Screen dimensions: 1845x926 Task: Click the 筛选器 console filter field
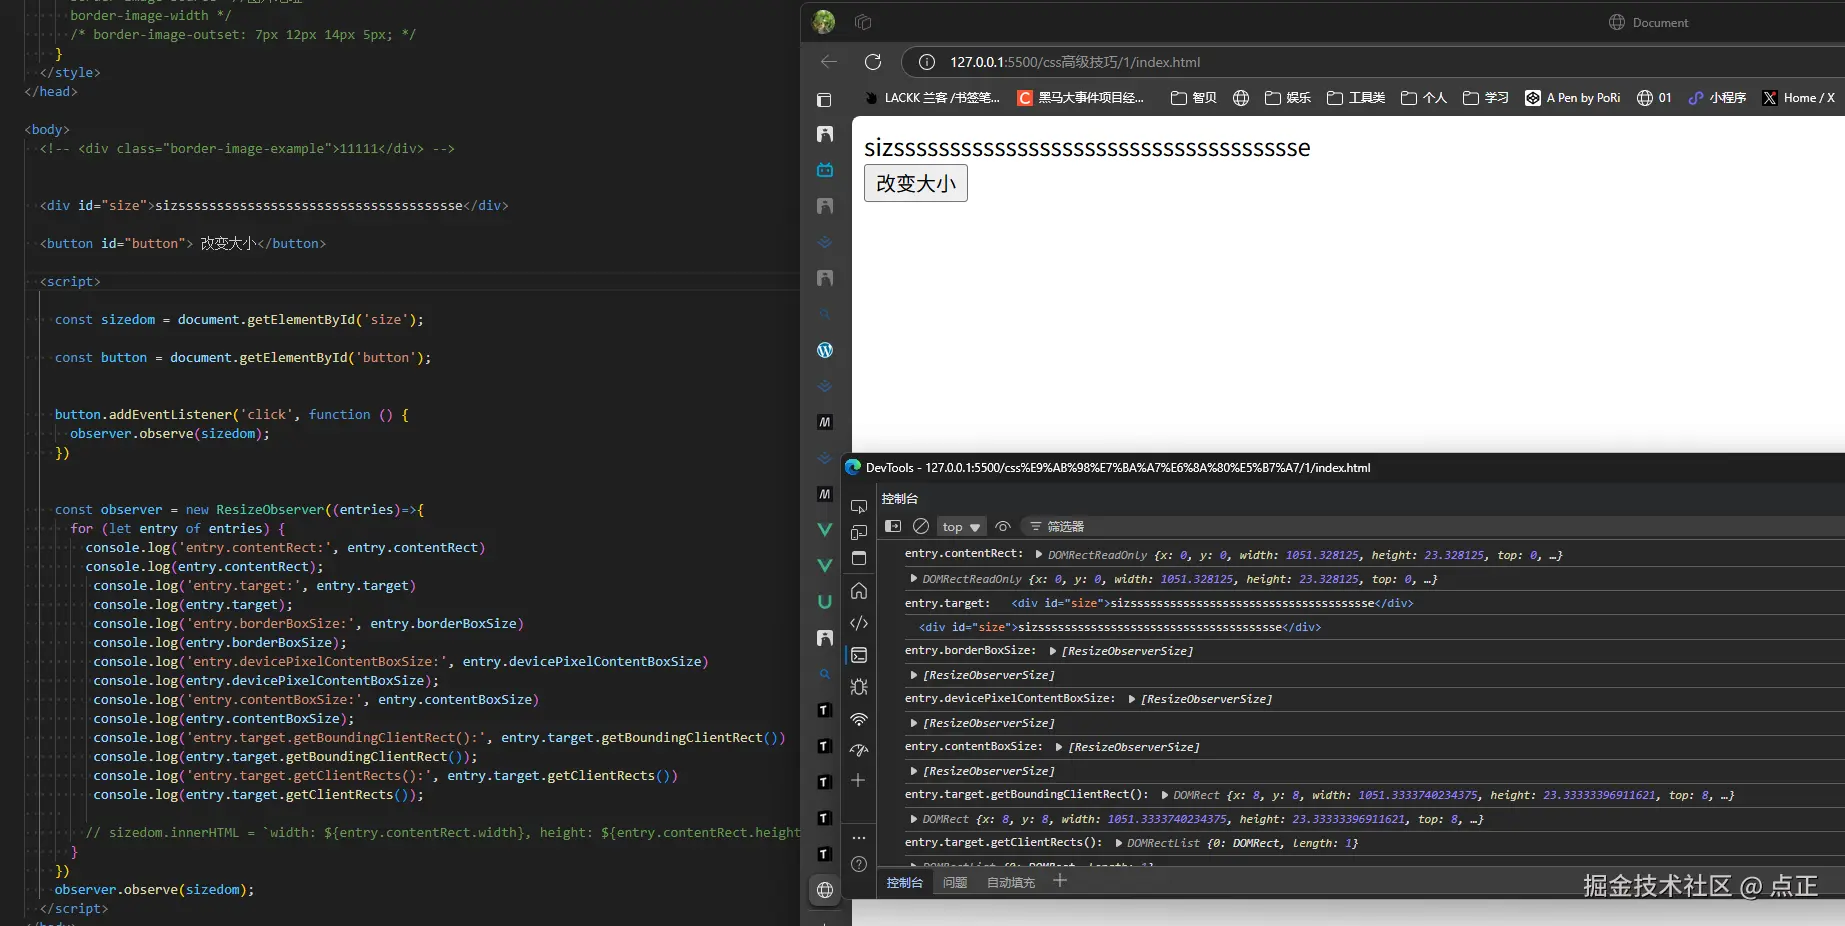click(x=1065, y=527)
